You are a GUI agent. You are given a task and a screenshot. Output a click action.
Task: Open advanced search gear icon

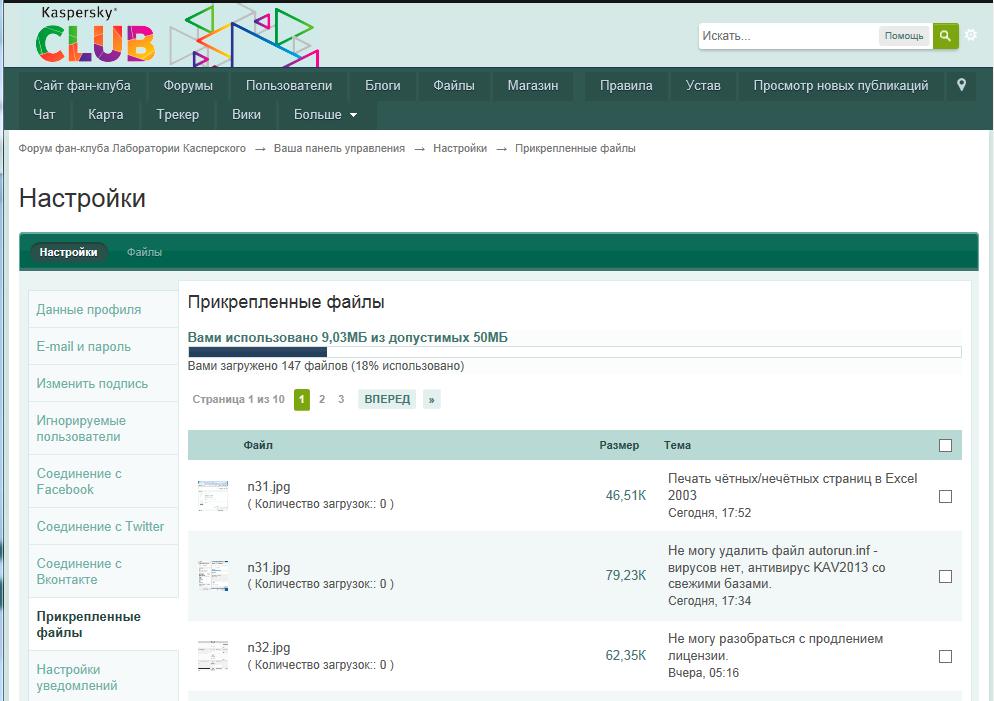pyautogui.click(x=970, y=36)
